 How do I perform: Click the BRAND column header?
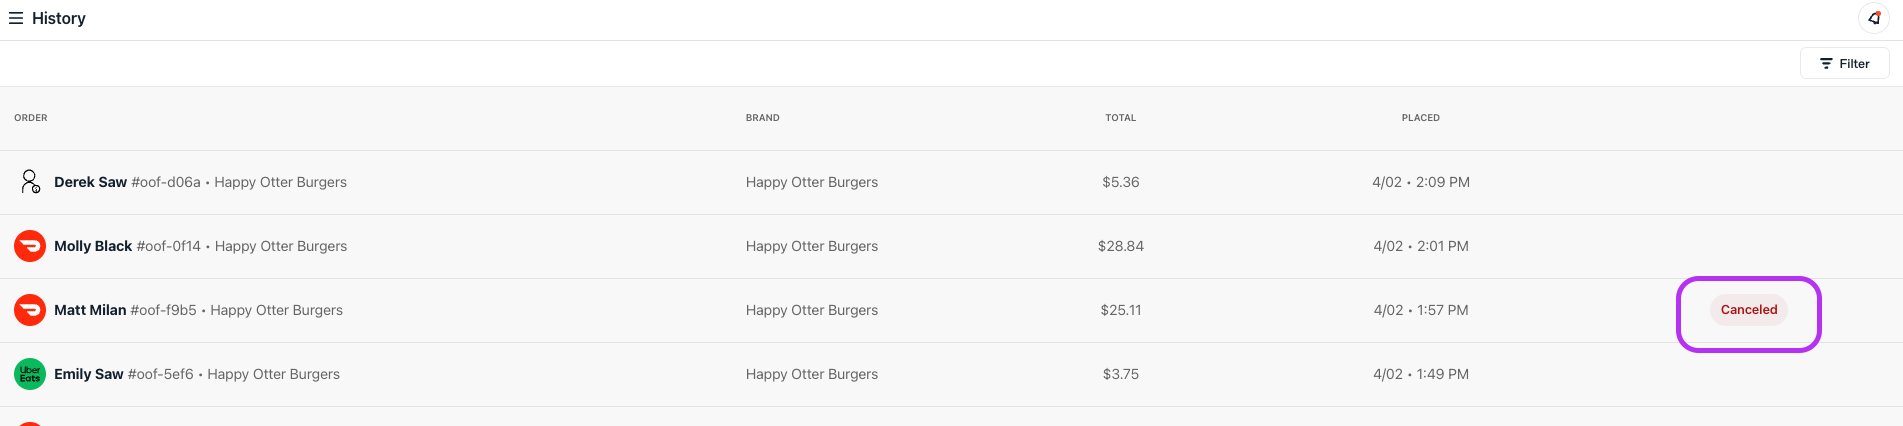pyautogui.click(x=762, y=118)
